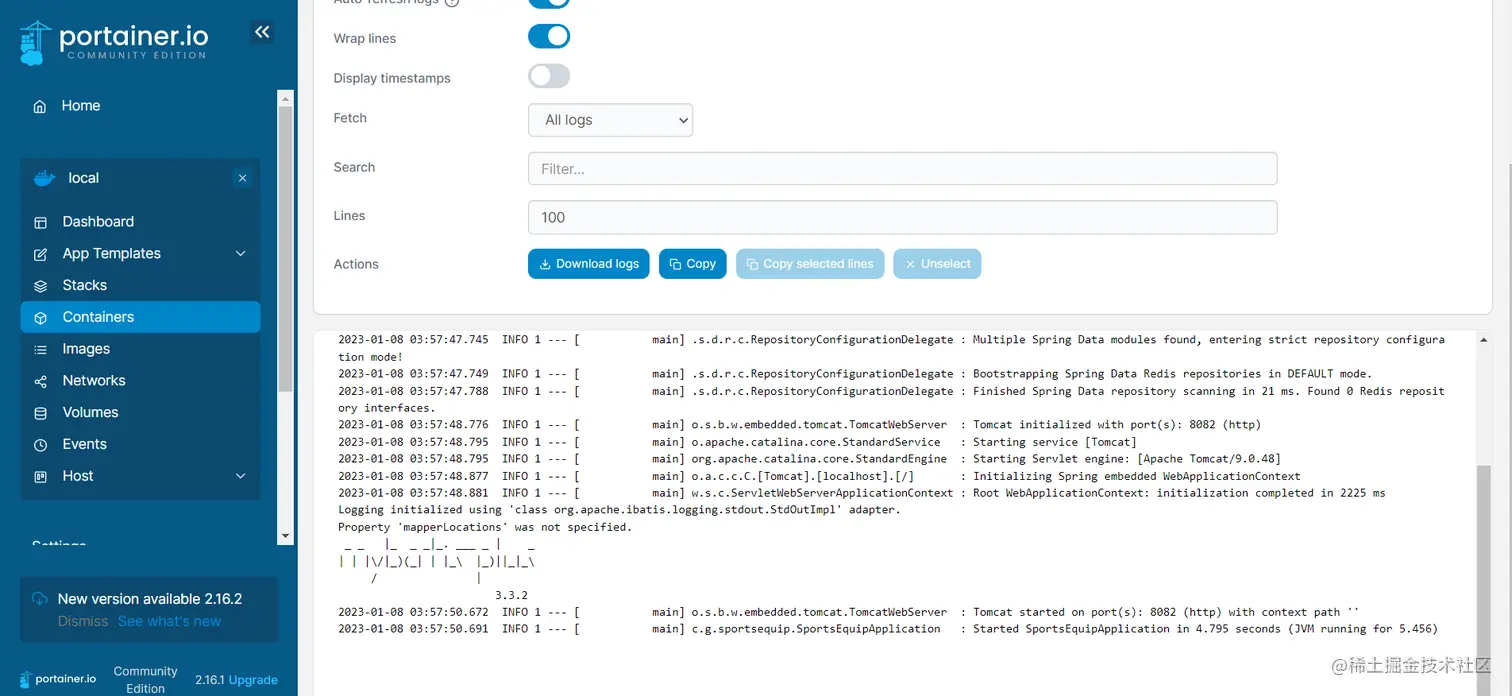Click the sidebar scrollbar down arrow
1512x696 pixels.
(x=285, y=537)
